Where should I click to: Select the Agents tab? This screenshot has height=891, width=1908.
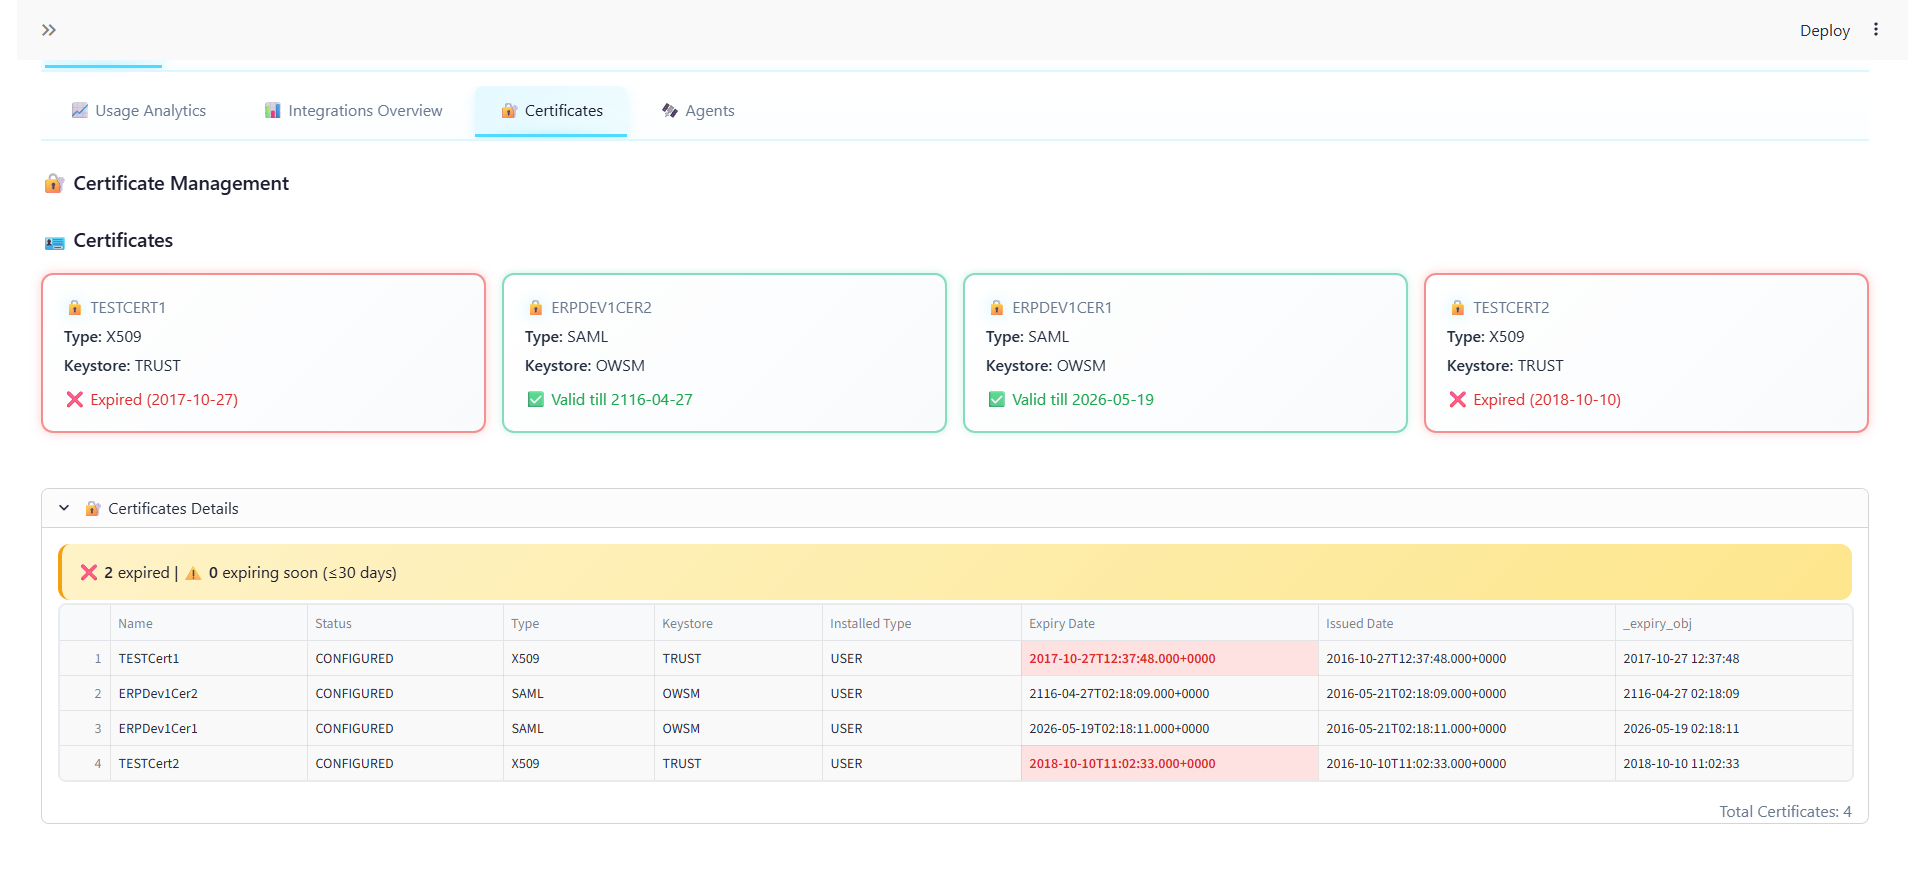(x=698, y=111)
